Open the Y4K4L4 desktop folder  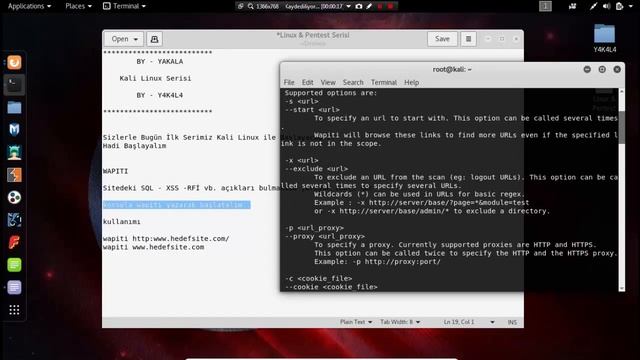pos(604,38)
